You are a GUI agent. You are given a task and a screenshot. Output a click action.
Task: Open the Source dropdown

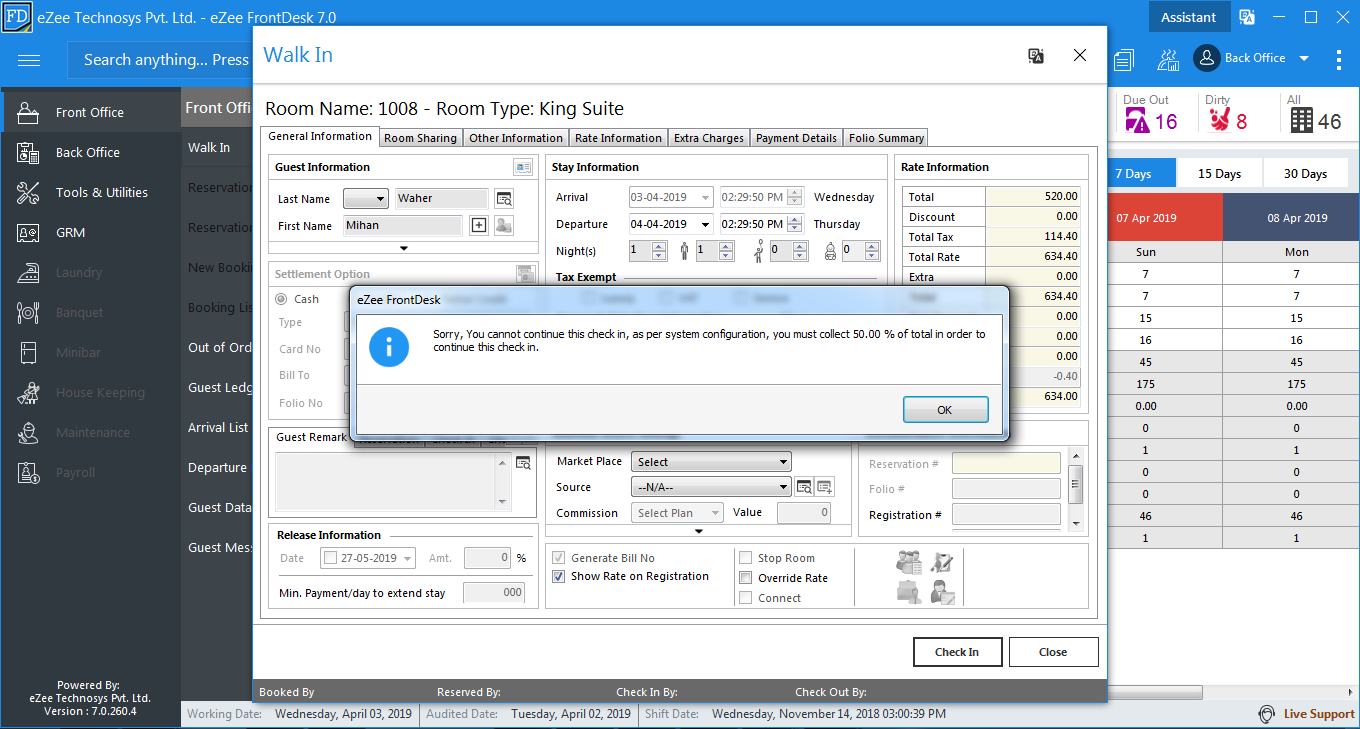coord(711,487)
